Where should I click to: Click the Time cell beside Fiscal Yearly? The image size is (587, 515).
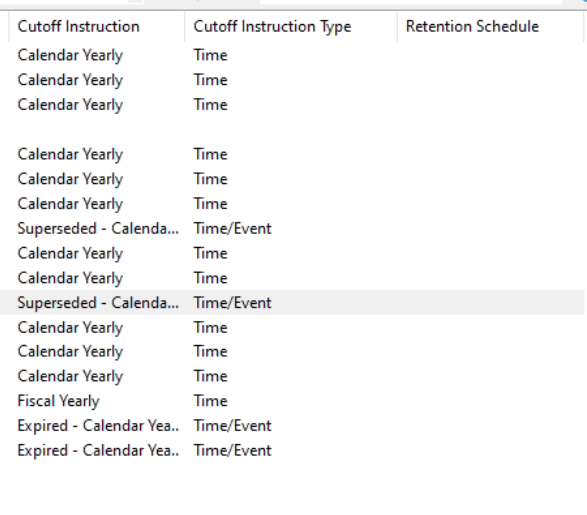tap(210, 401)
